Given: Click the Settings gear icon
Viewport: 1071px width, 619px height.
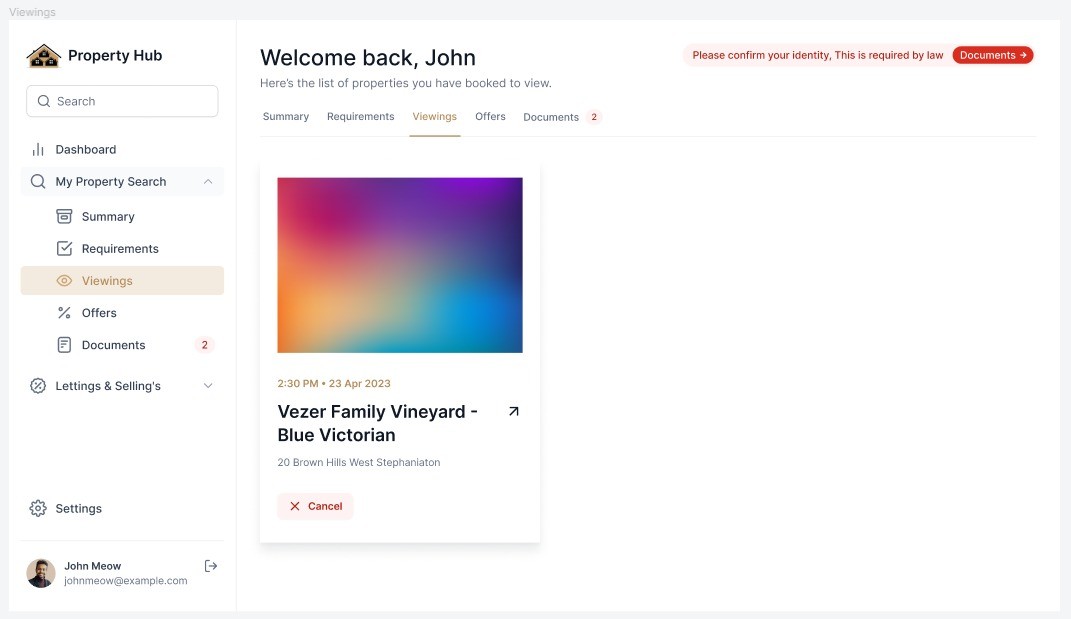Looking at the screenshot, I should point(38,508).
